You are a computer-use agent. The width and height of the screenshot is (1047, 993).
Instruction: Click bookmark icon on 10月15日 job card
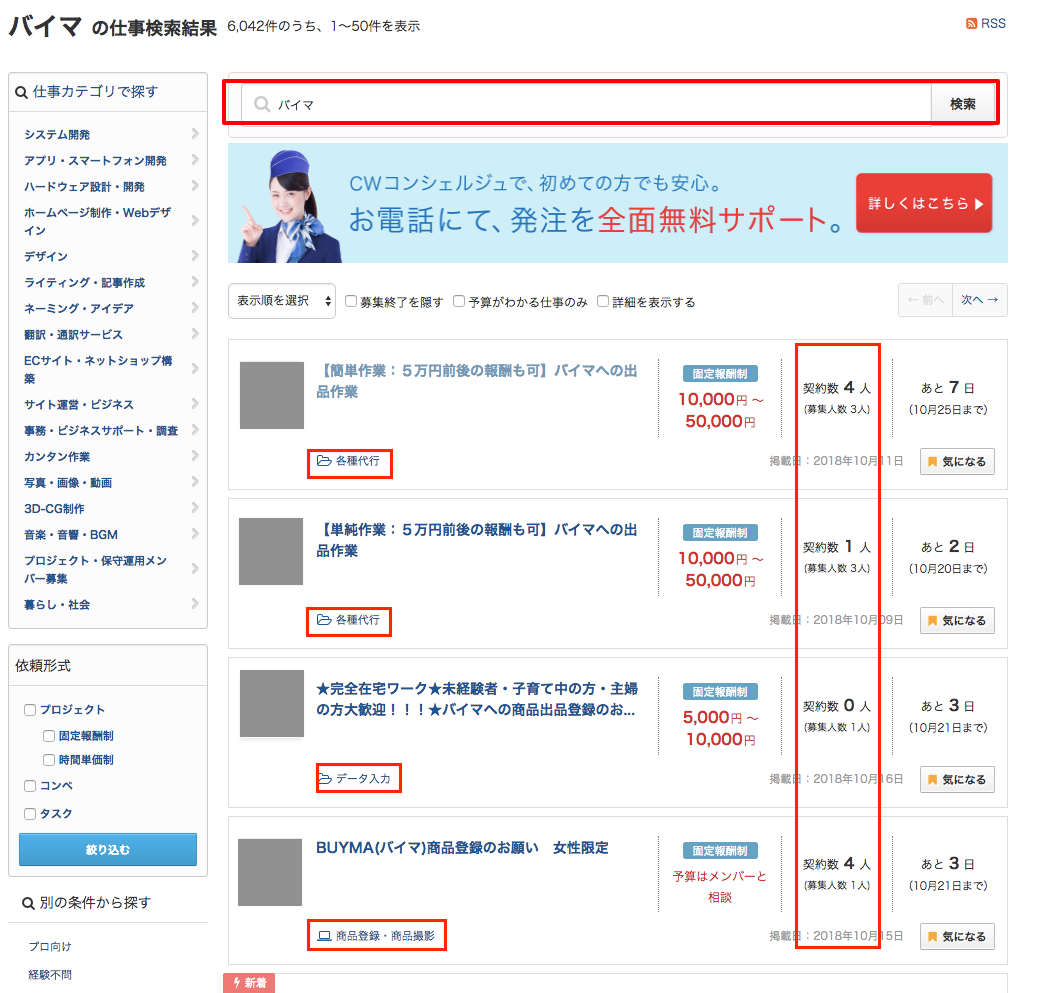(932, 936)
